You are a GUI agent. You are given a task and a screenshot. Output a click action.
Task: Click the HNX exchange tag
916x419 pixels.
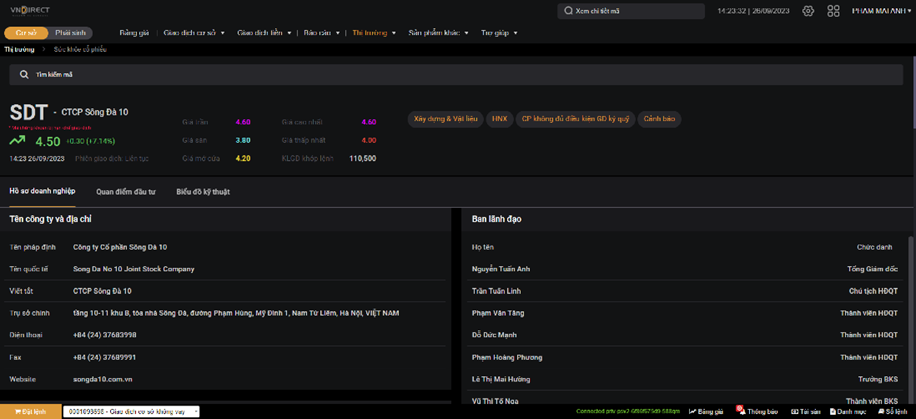tap(499, 119)
